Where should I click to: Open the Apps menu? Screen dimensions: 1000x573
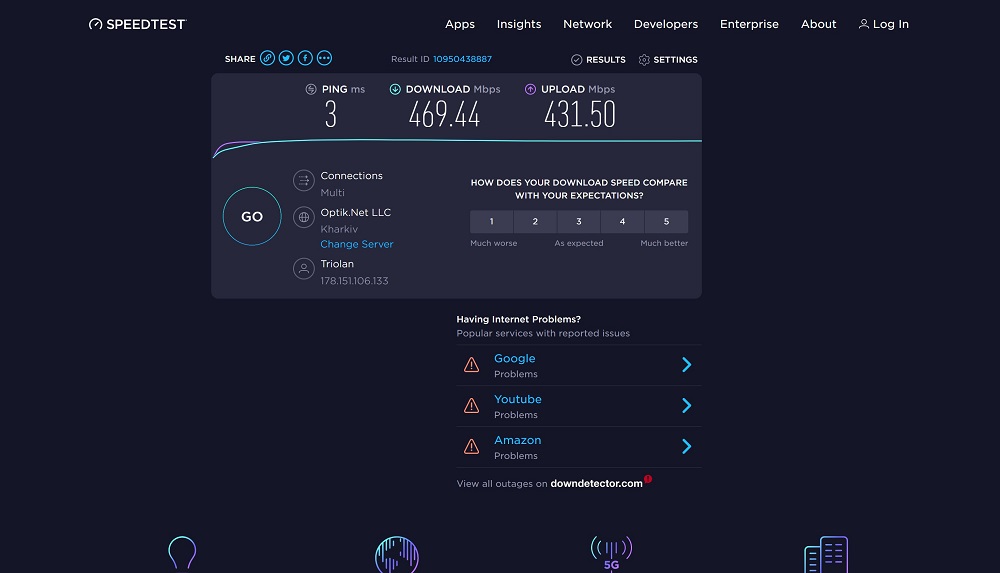pyautogui.click(x=460, y=24)
